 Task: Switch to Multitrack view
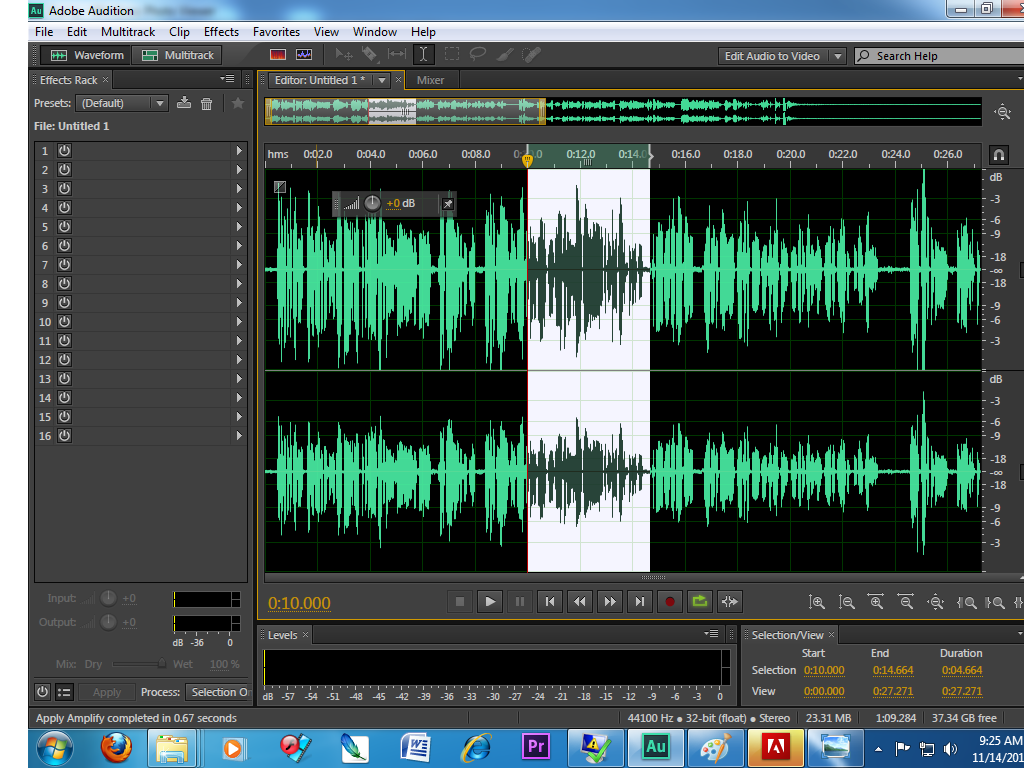[x=177, y=55]
